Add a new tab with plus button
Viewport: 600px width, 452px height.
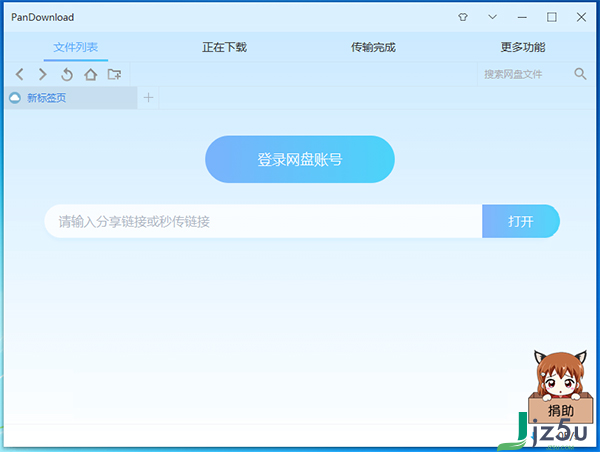148,98
